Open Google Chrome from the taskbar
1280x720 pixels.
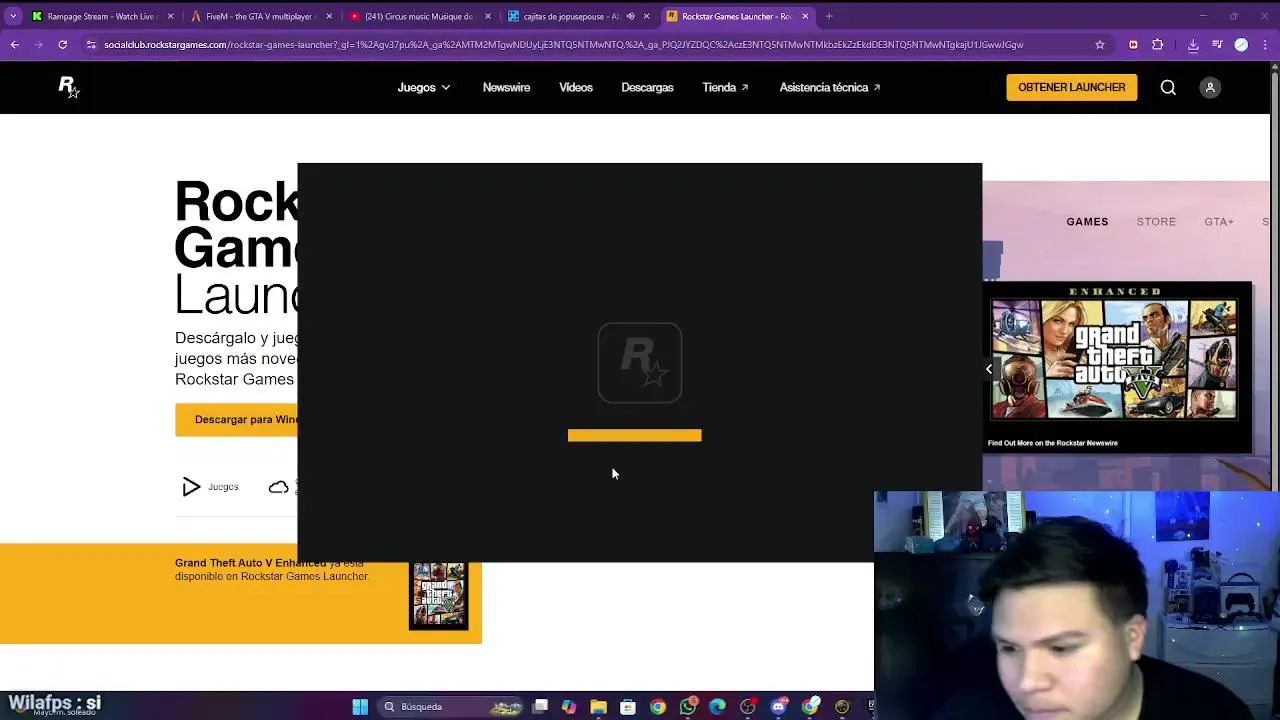[x=658, y=707]
